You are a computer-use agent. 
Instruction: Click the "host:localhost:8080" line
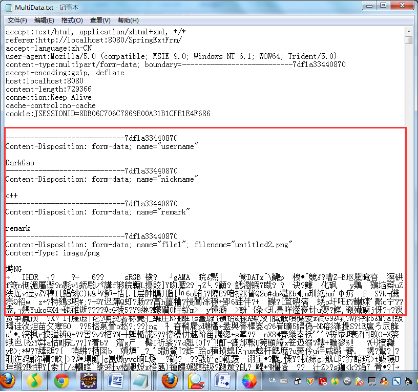[x=44, y=81]
